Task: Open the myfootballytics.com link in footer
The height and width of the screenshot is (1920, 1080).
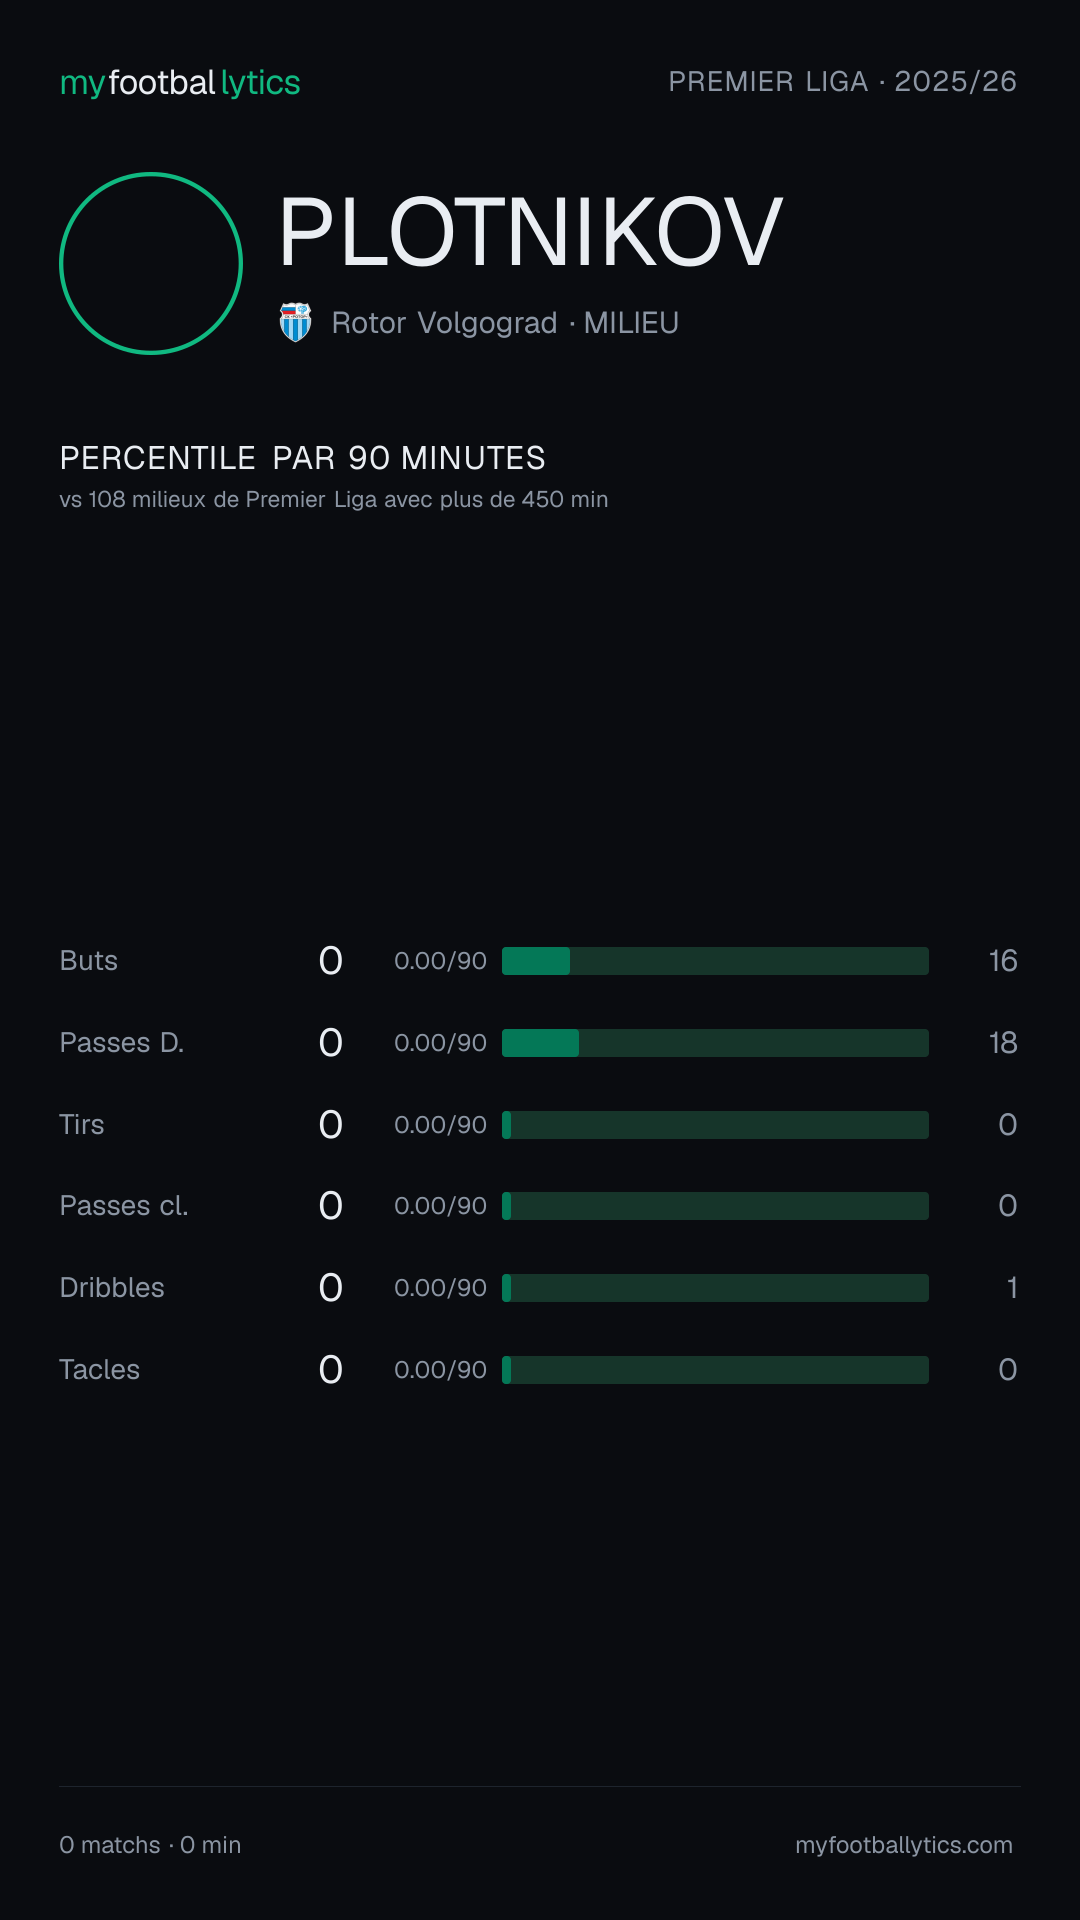Action: click(904, 1845)
